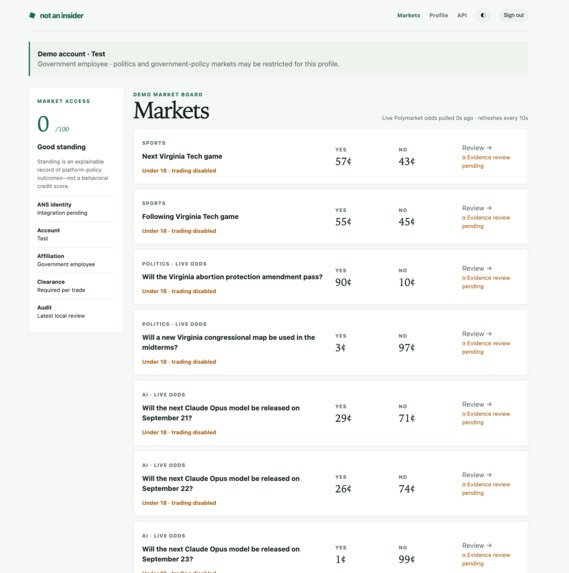
Task: Click the 57¢ YES price
Action: pyautogui.click(x=343, y=162)
